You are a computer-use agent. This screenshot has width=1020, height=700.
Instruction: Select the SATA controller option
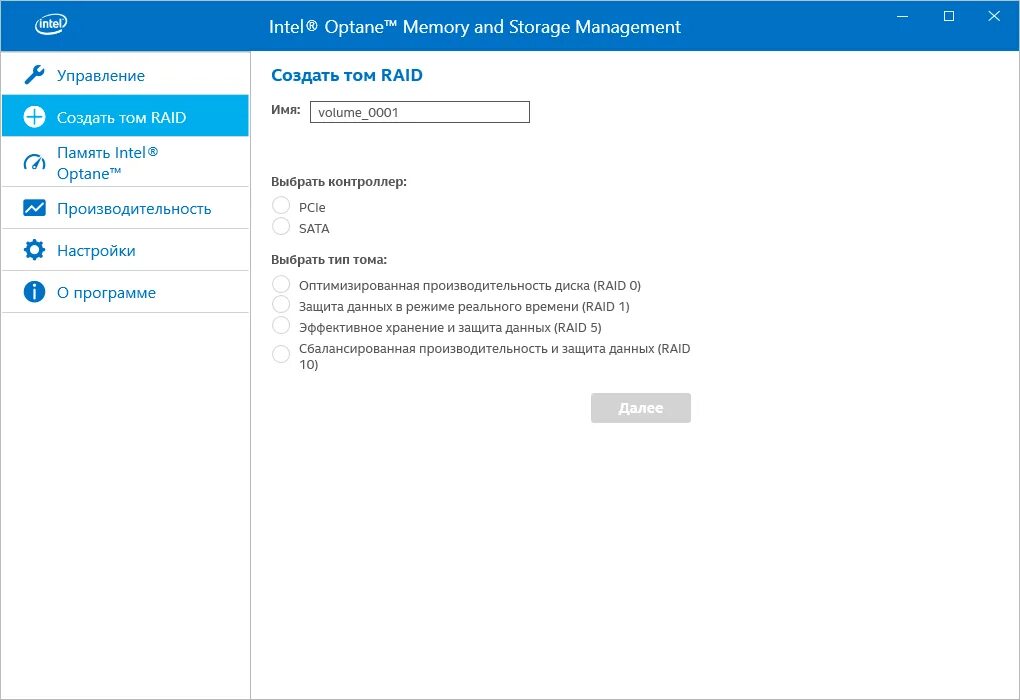pos(281,227)
